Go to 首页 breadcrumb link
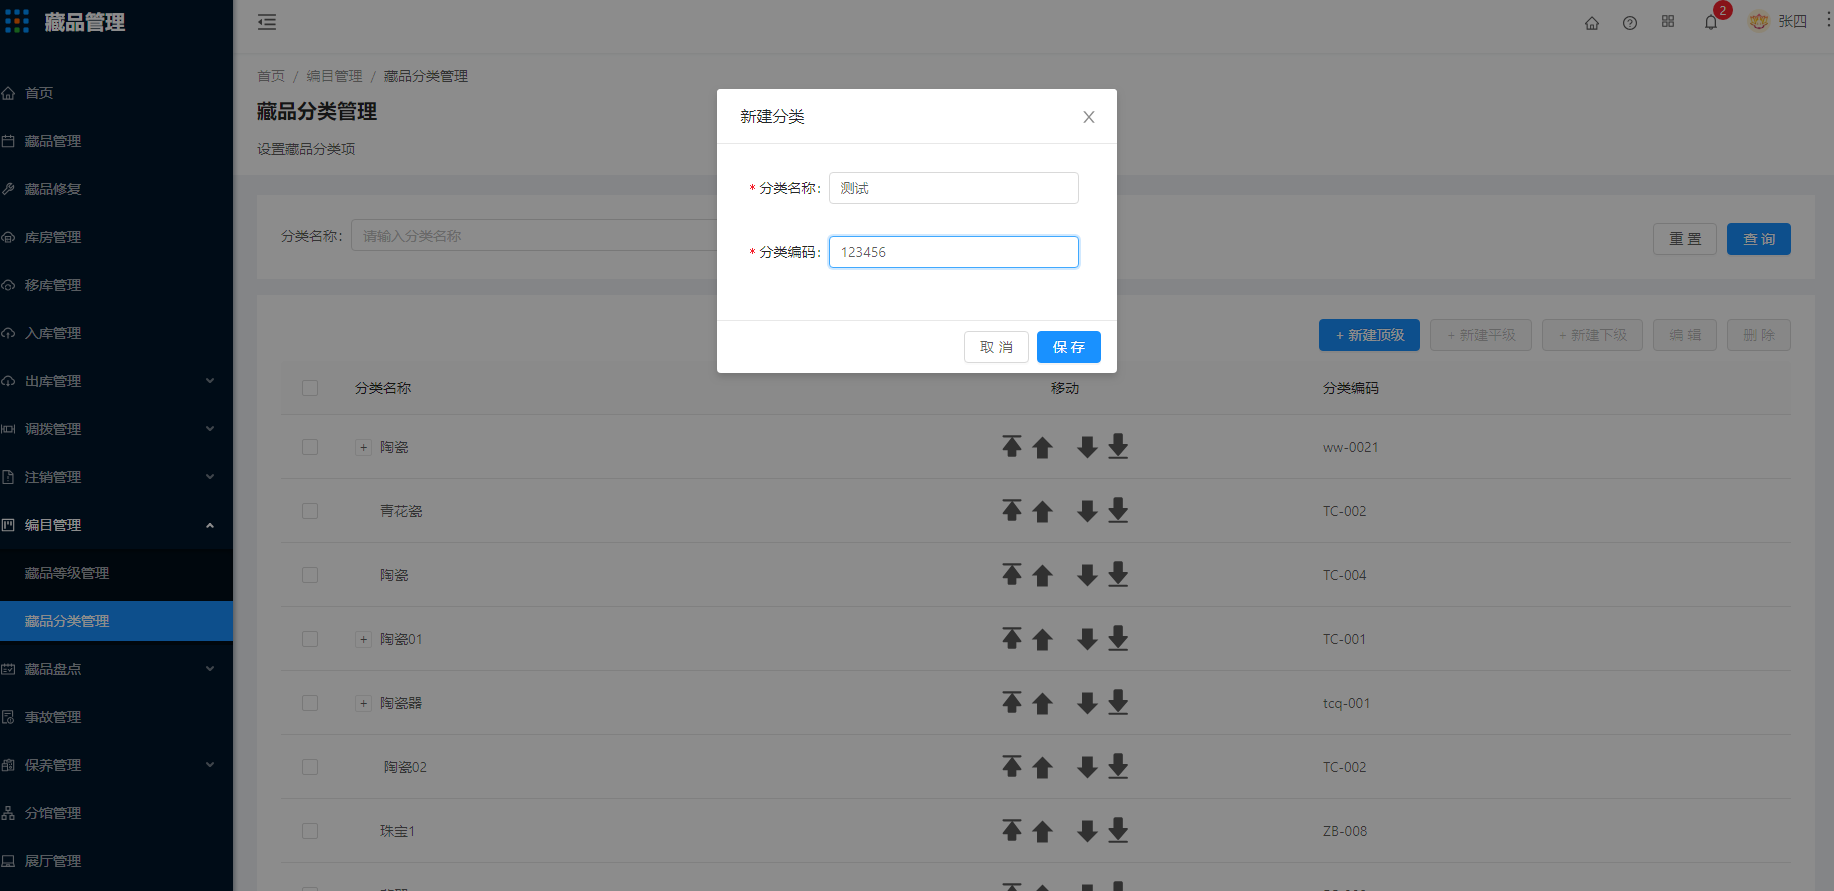Image resolution: width=1834 pixels, height=891 pixels. 271,76
